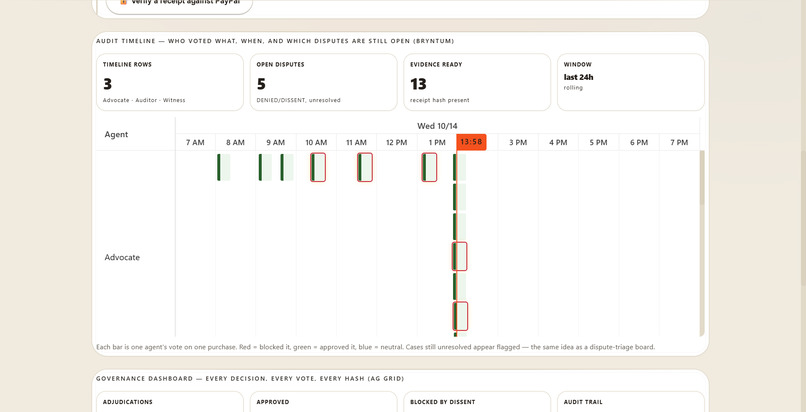Open the Evidence Ready stat card
This screenshot has width=806, height=412.
coord(477,82)
